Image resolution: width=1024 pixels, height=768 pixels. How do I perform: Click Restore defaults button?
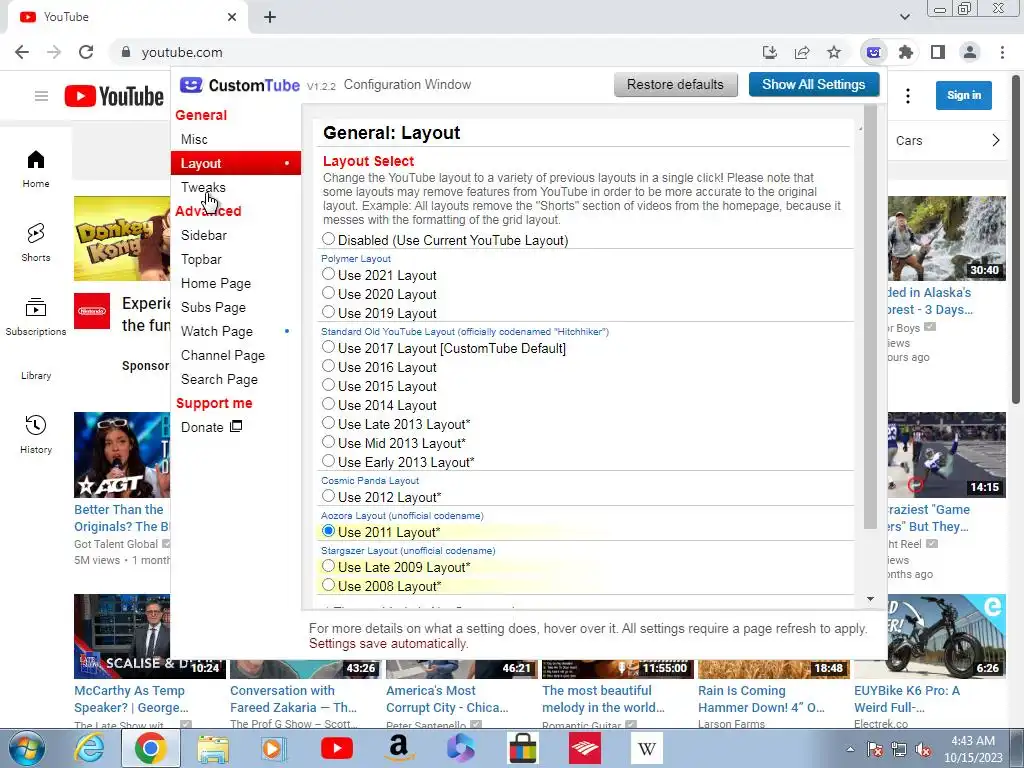pyautogui.click(x=675, y=84)
